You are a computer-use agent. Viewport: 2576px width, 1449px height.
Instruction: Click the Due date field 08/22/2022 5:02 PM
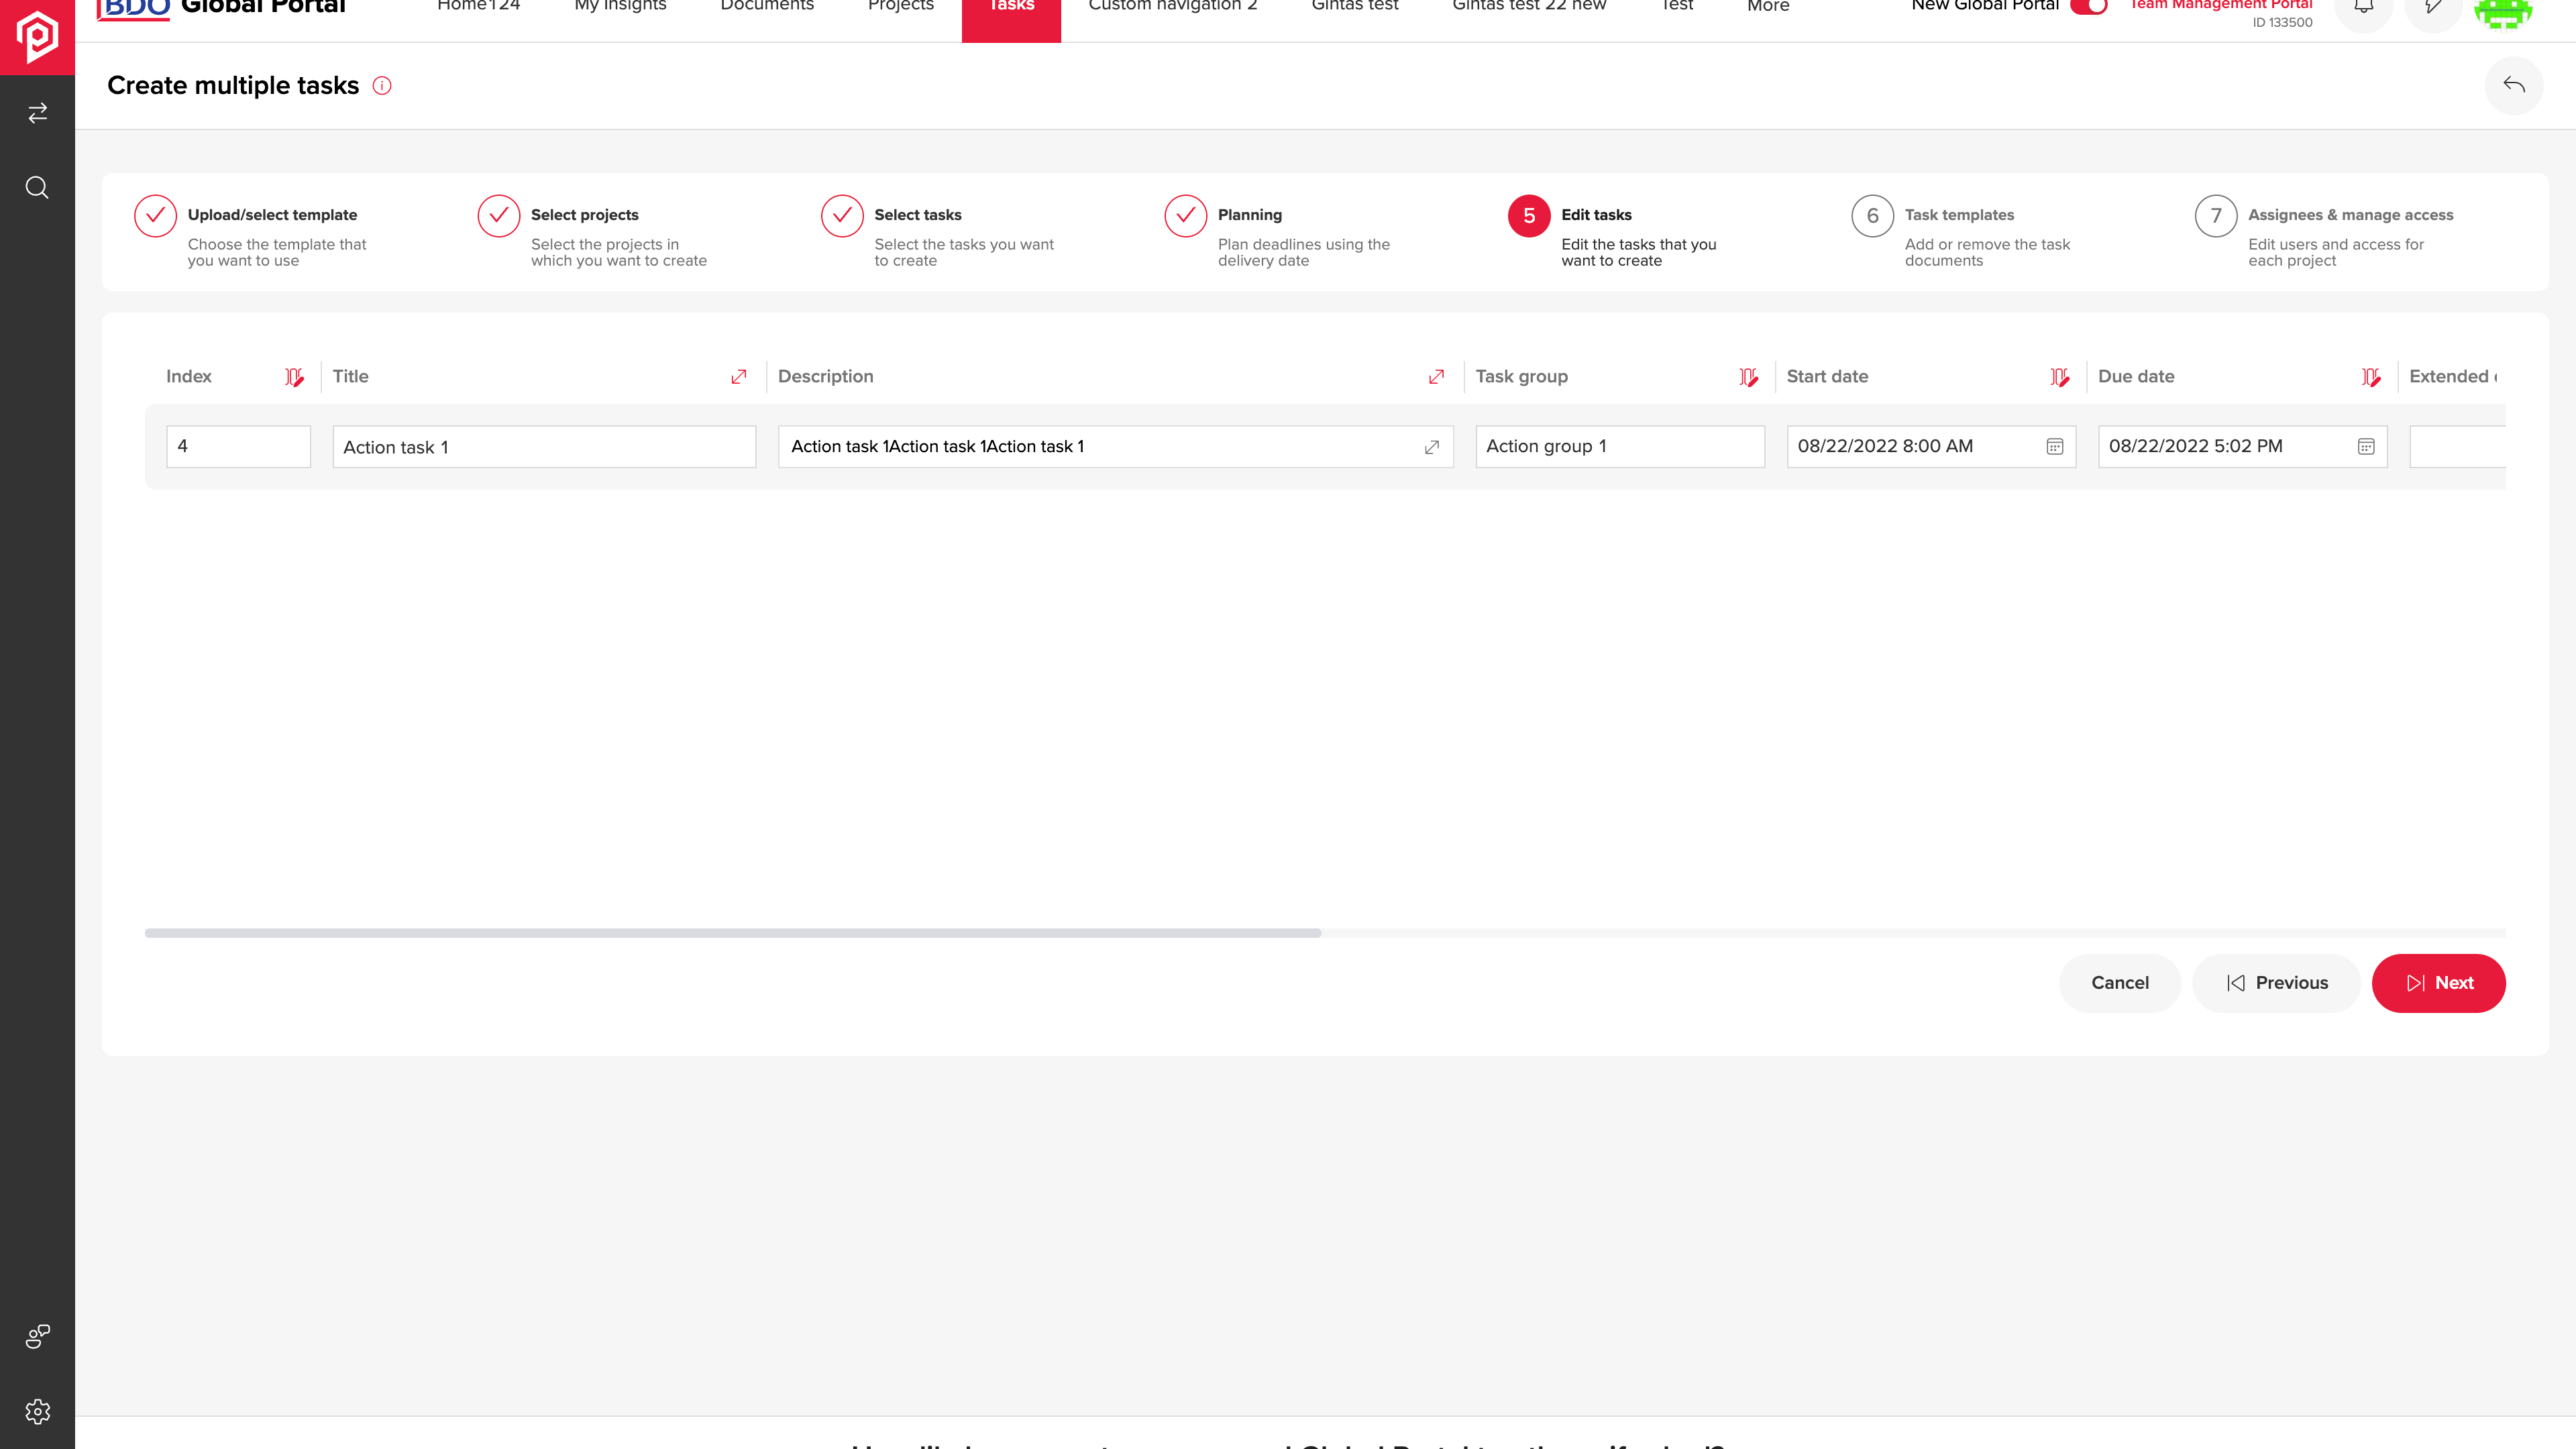(2242, 447)
